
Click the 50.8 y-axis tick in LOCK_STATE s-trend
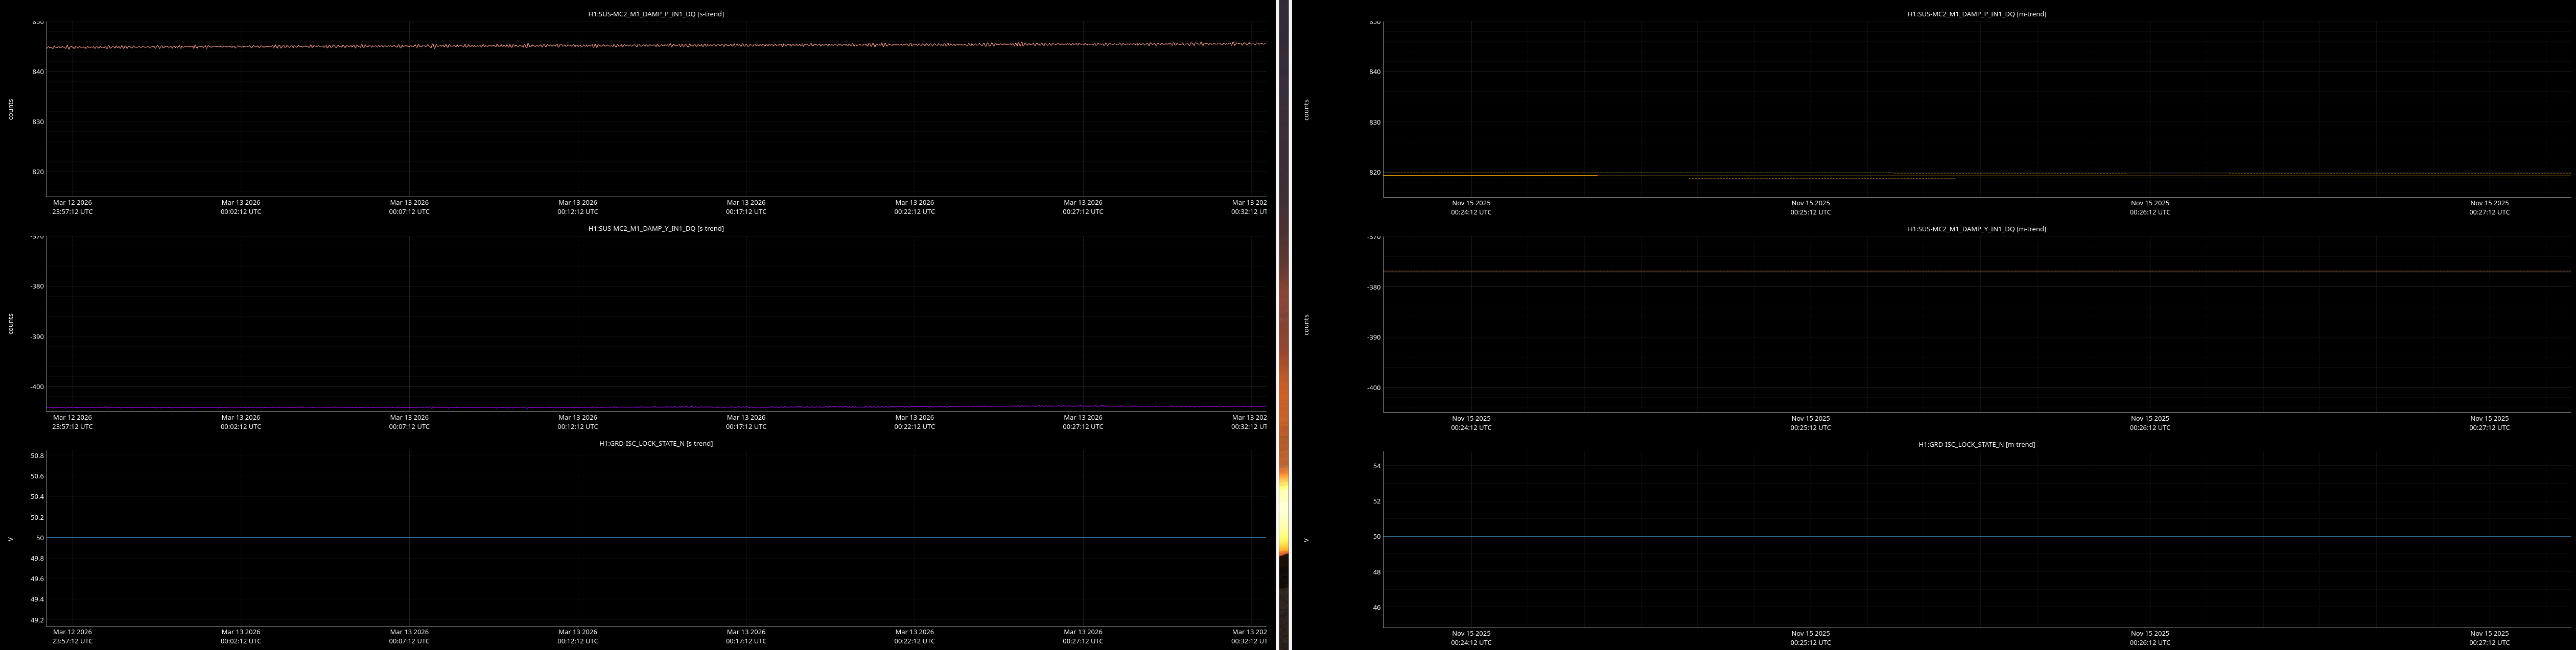[x=37, y=456]
